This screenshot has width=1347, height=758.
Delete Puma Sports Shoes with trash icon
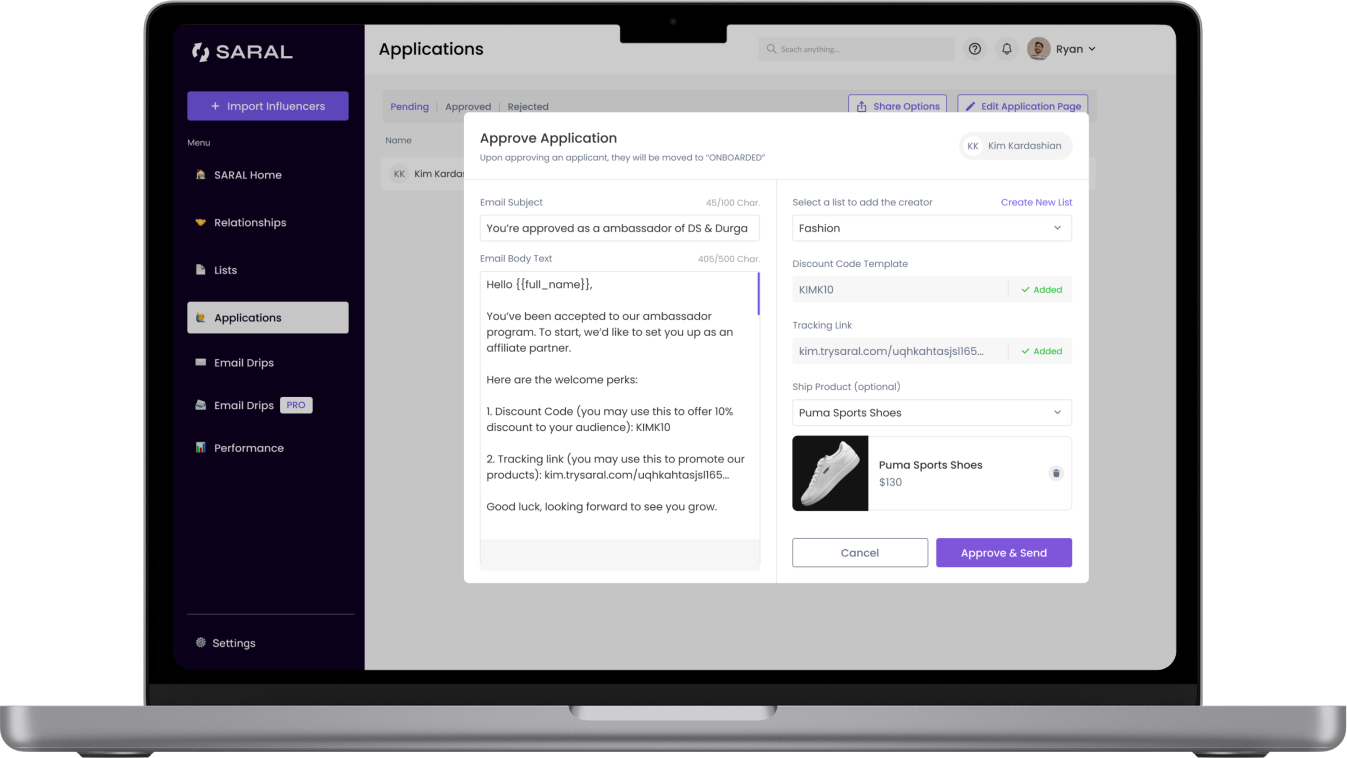[1055, 473]
